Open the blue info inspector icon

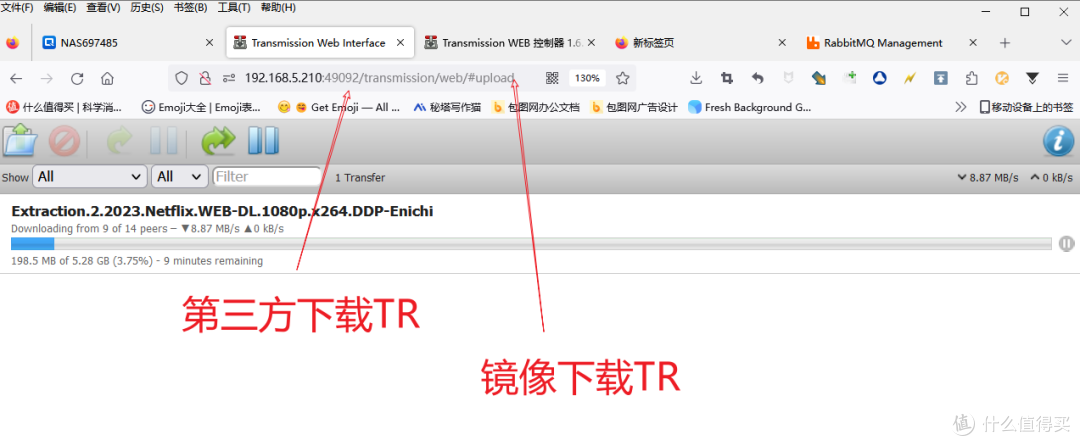point(1058,141)
